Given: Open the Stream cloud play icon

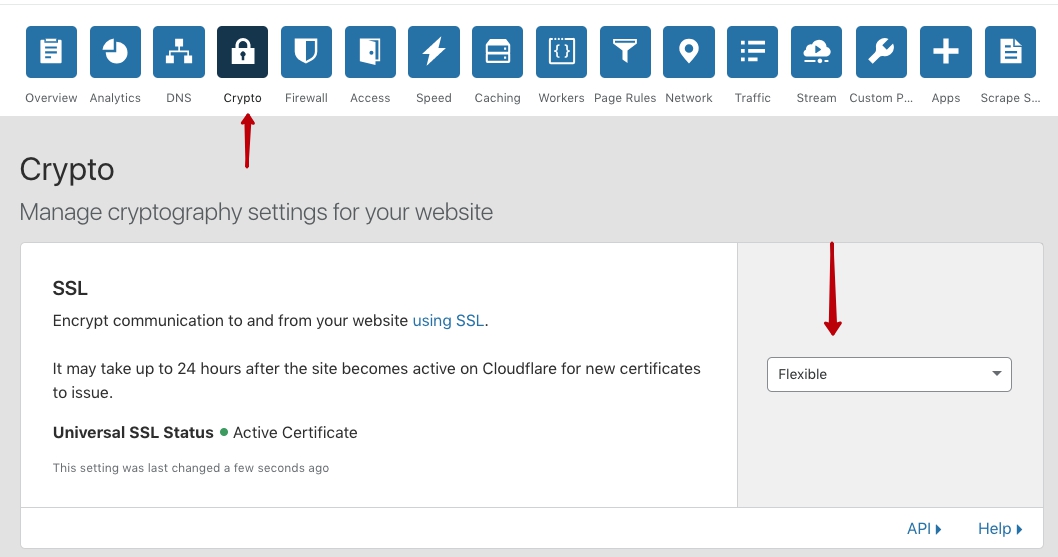Looking at the screenshot, I should (816, 52).
